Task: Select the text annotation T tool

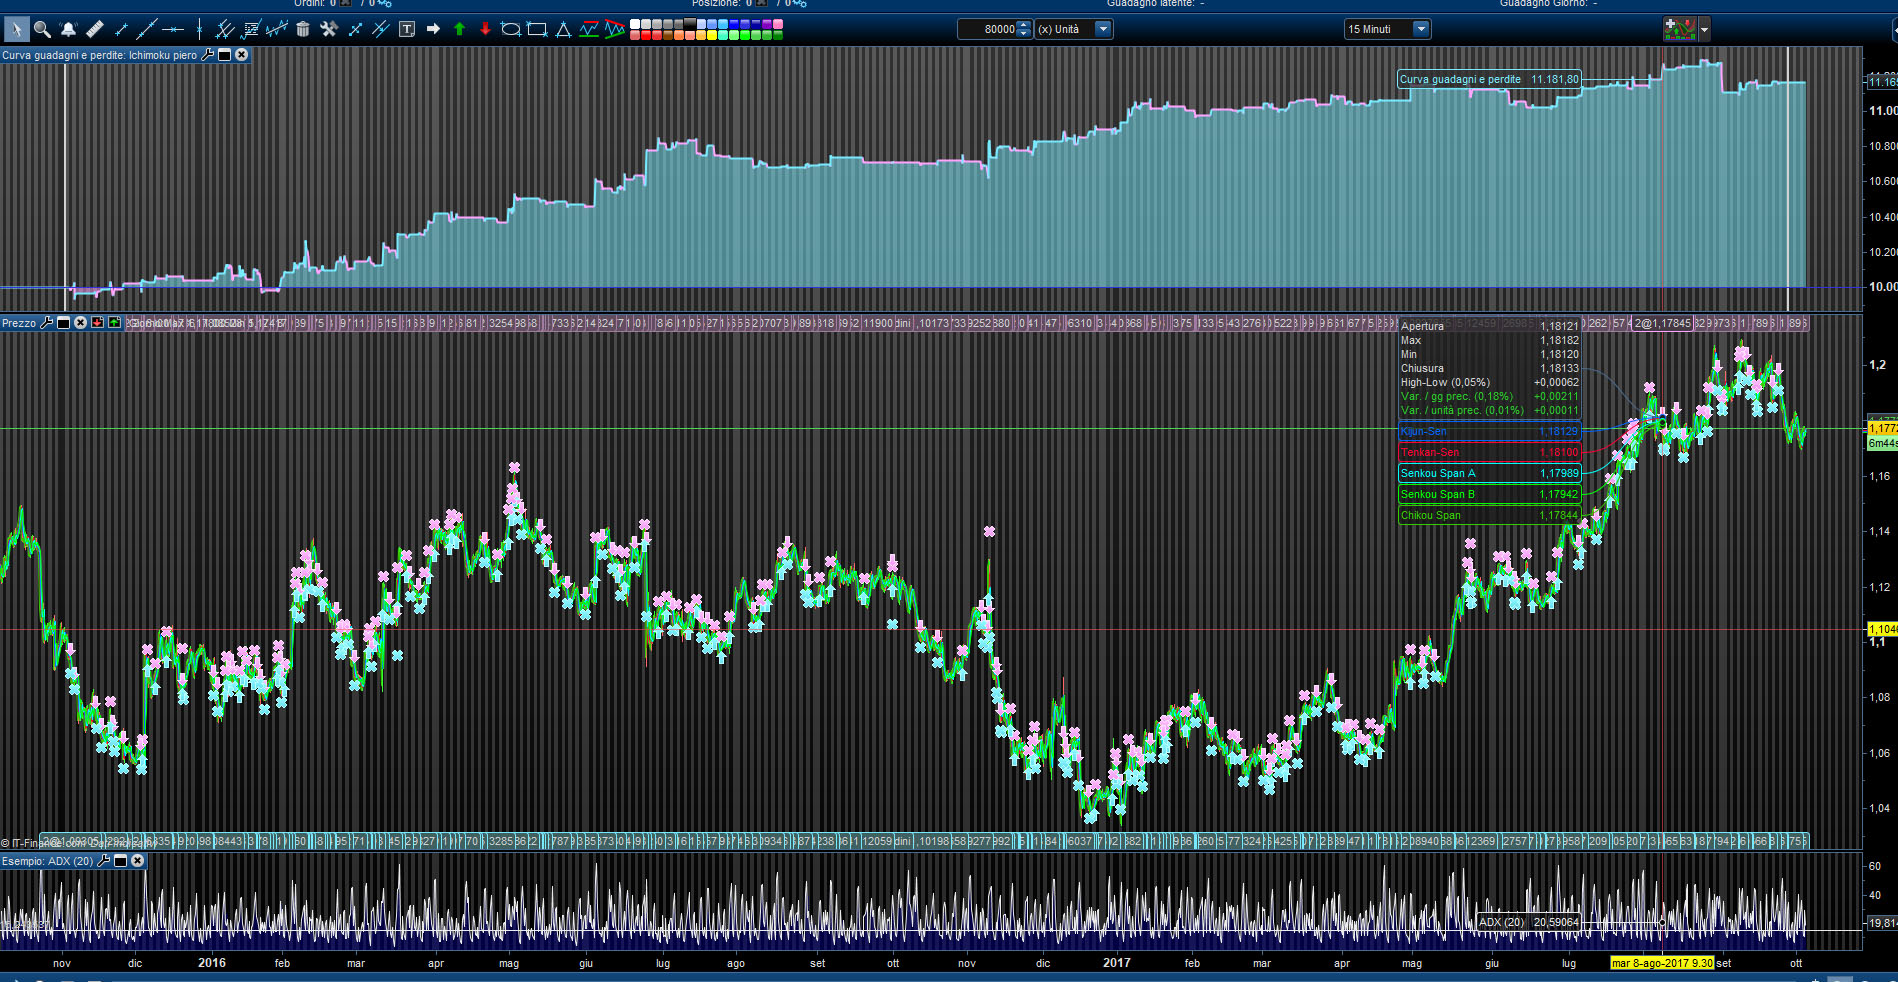Action: point(407,29)
